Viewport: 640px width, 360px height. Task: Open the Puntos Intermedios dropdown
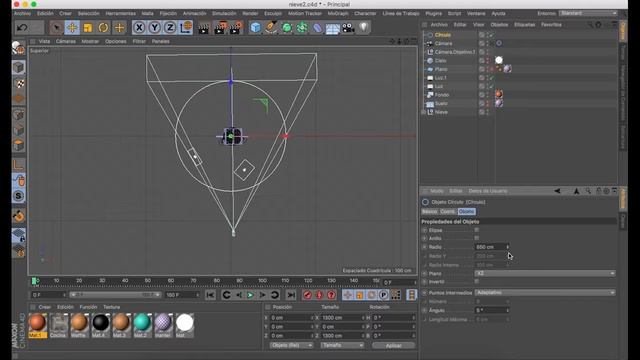click(x=545, y=293)
